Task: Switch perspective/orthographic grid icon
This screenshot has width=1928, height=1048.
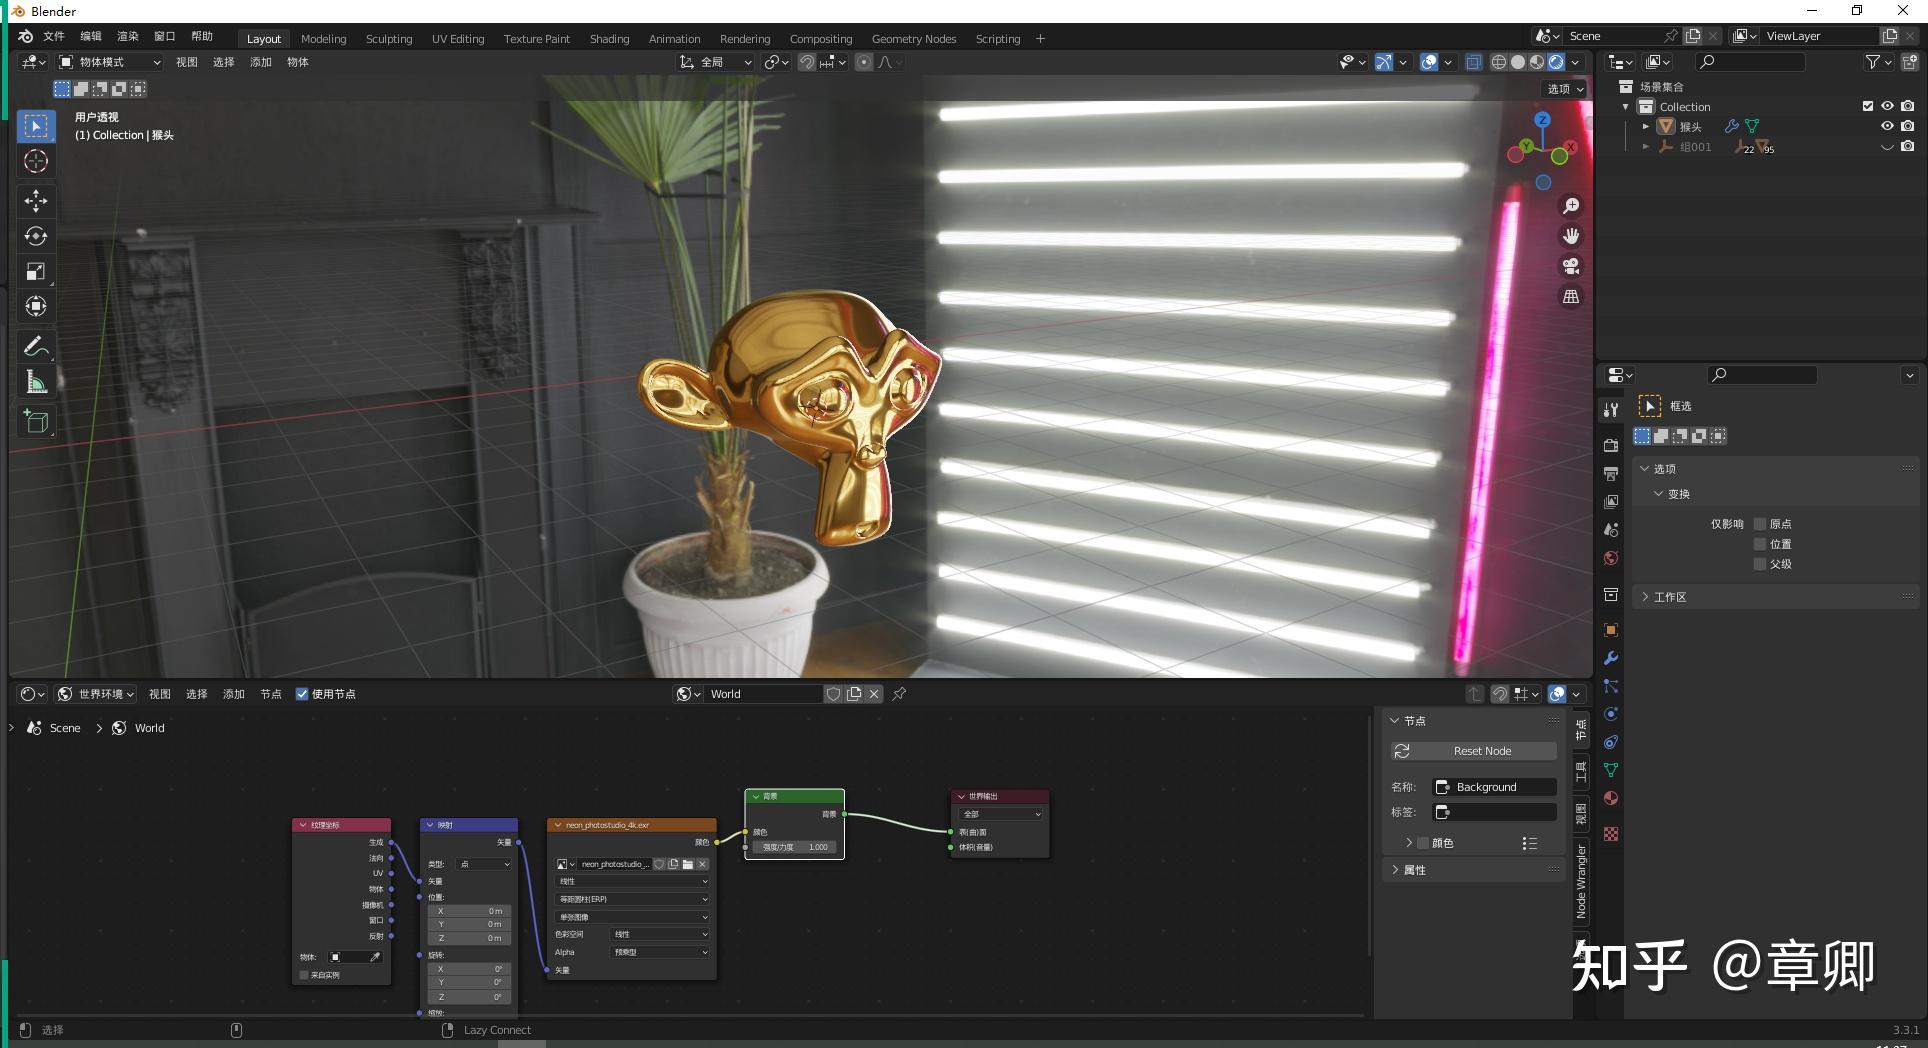Action: [1571, 296]
